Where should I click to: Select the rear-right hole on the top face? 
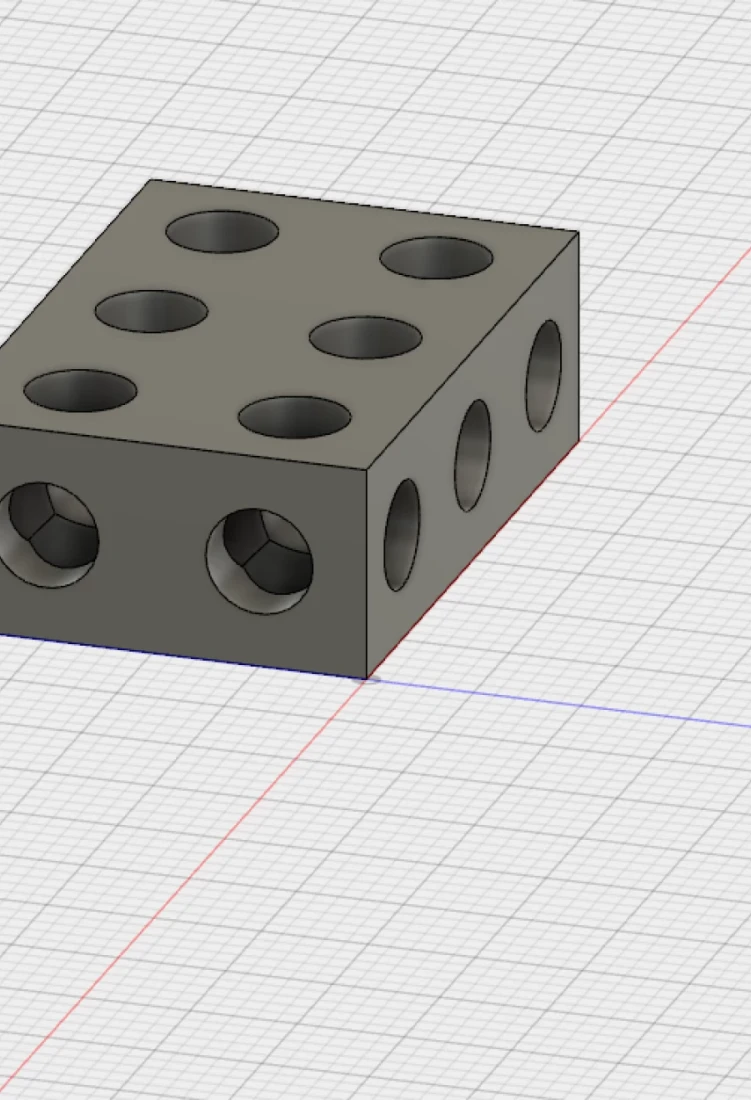436,257
